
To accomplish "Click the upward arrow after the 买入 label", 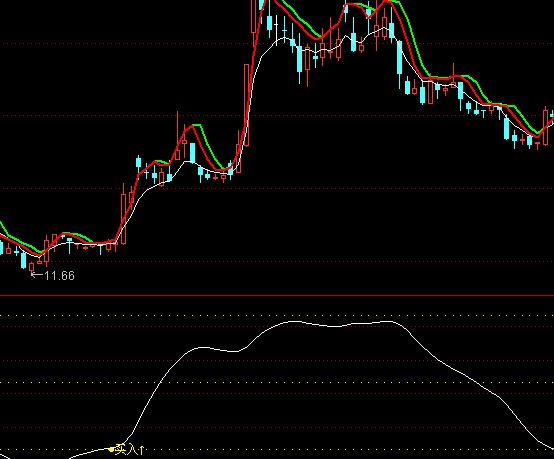I will [141, 450].
